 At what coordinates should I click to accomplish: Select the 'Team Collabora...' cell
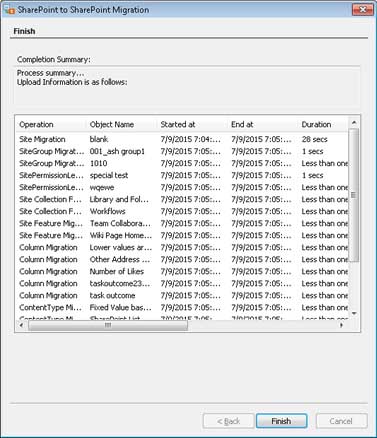pyautogui.click(x=120, y=223)
